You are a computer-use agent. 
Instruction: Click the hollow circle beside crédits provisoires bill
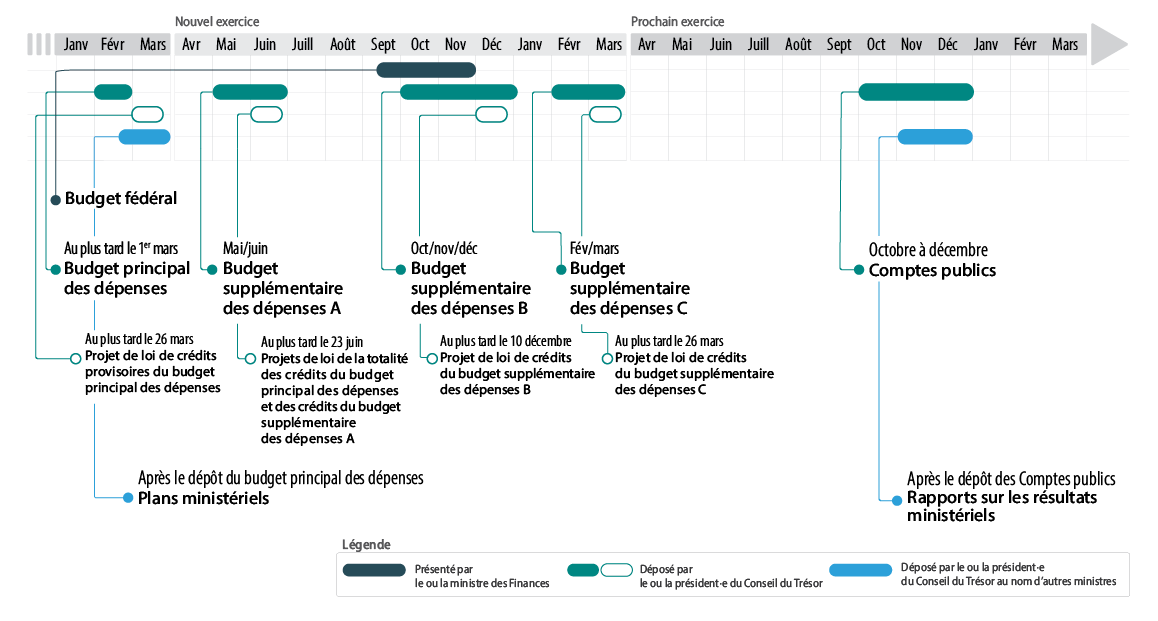tap(75, 357)
